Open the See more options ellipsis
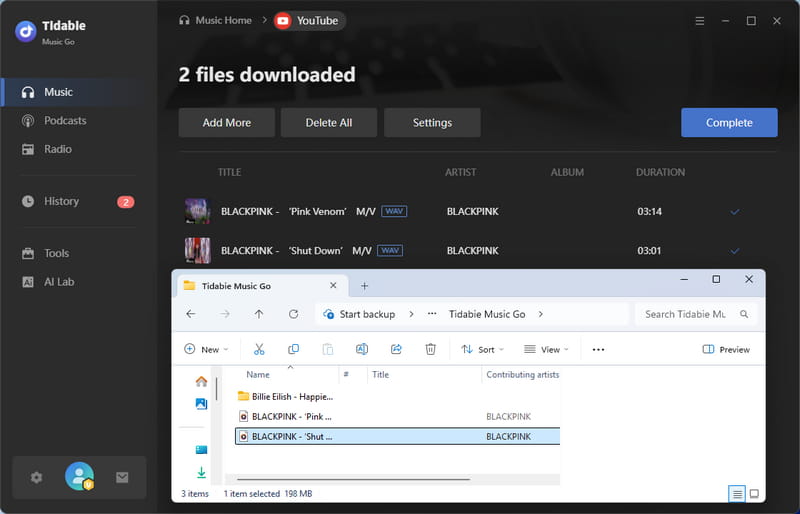This screenshot has height=514, width=800. (x=598, y=350)
